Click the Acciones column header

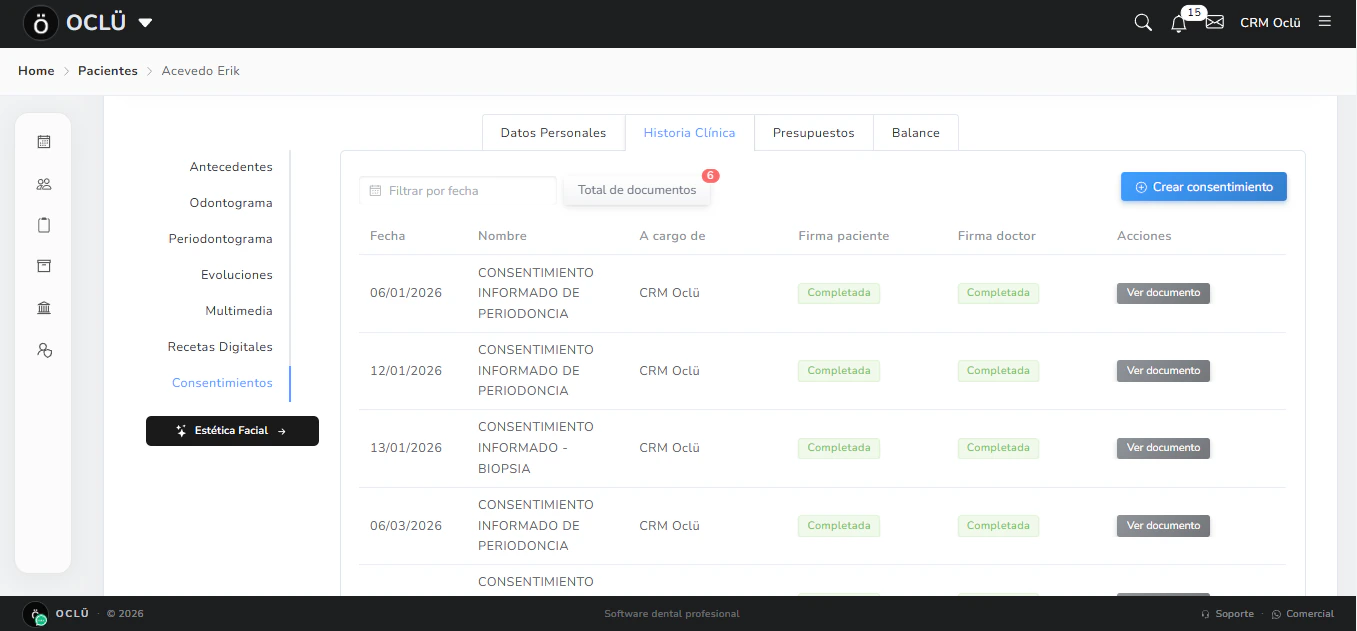[1144, 236]
